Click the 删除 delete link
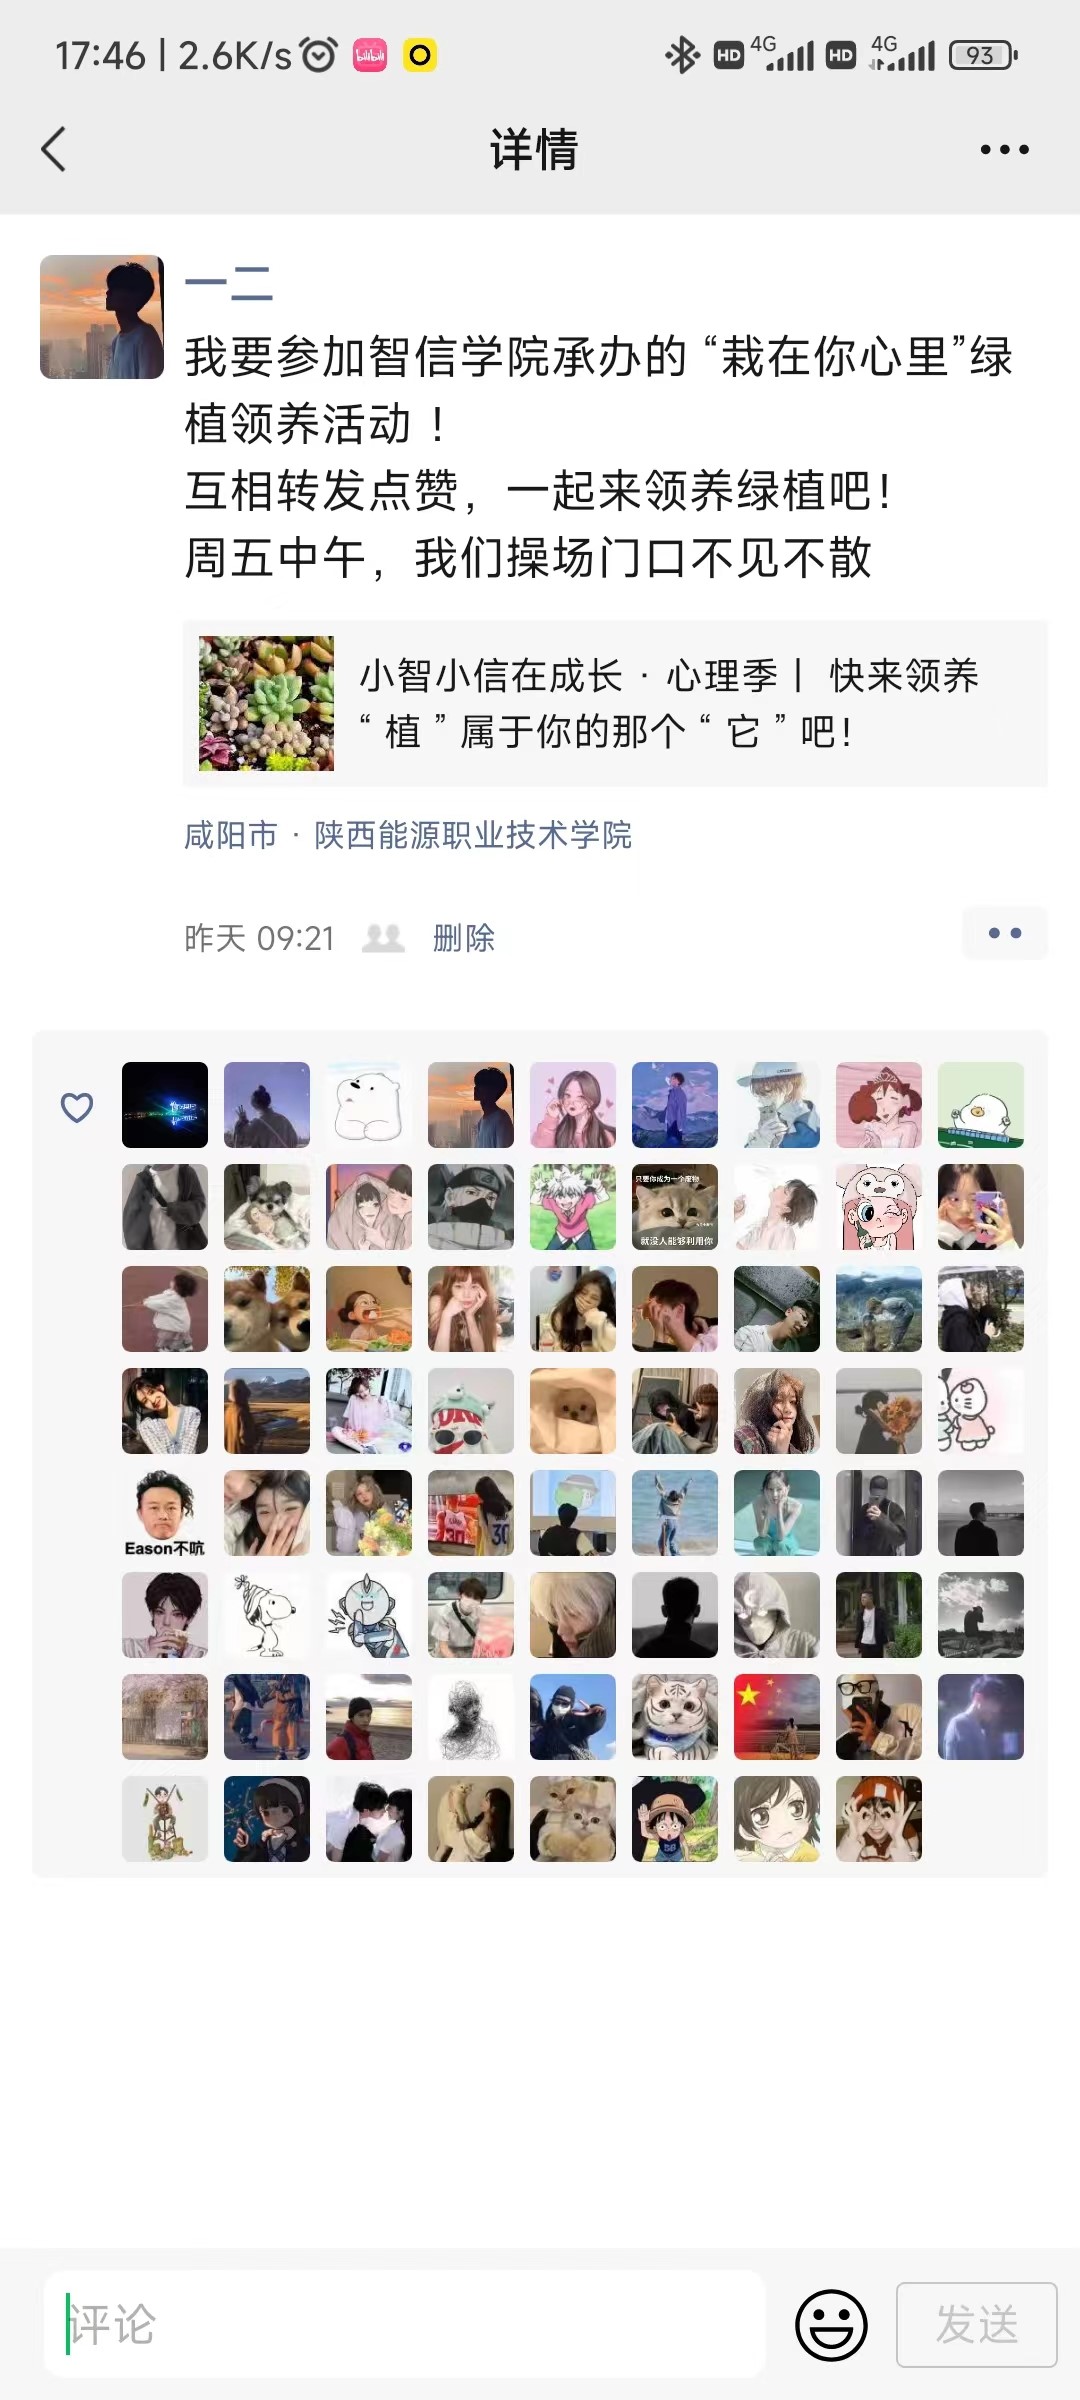Viewport: 1080px width, 2400px height. (x=464, y=938)
